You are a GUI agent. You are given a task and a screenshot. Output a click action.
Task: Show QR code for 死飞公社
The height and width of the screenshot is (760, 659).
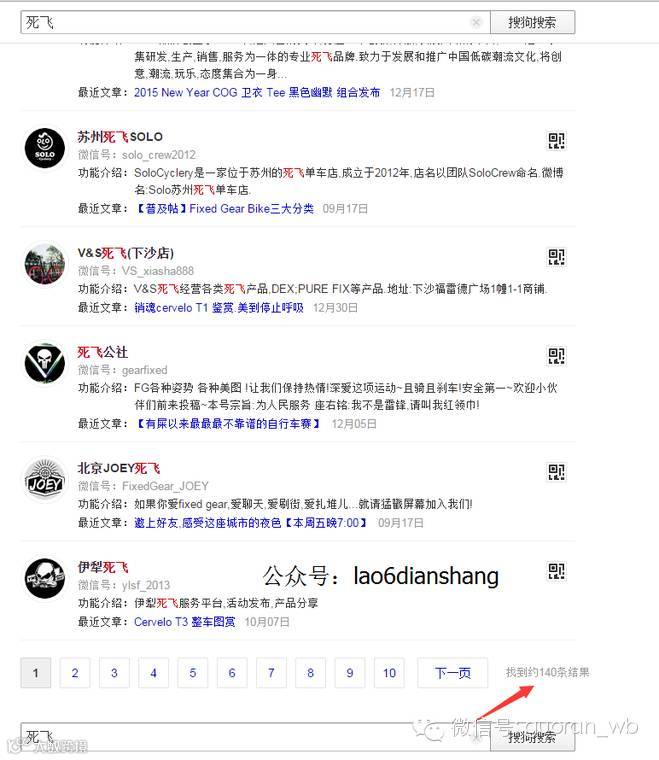point(556,356)
